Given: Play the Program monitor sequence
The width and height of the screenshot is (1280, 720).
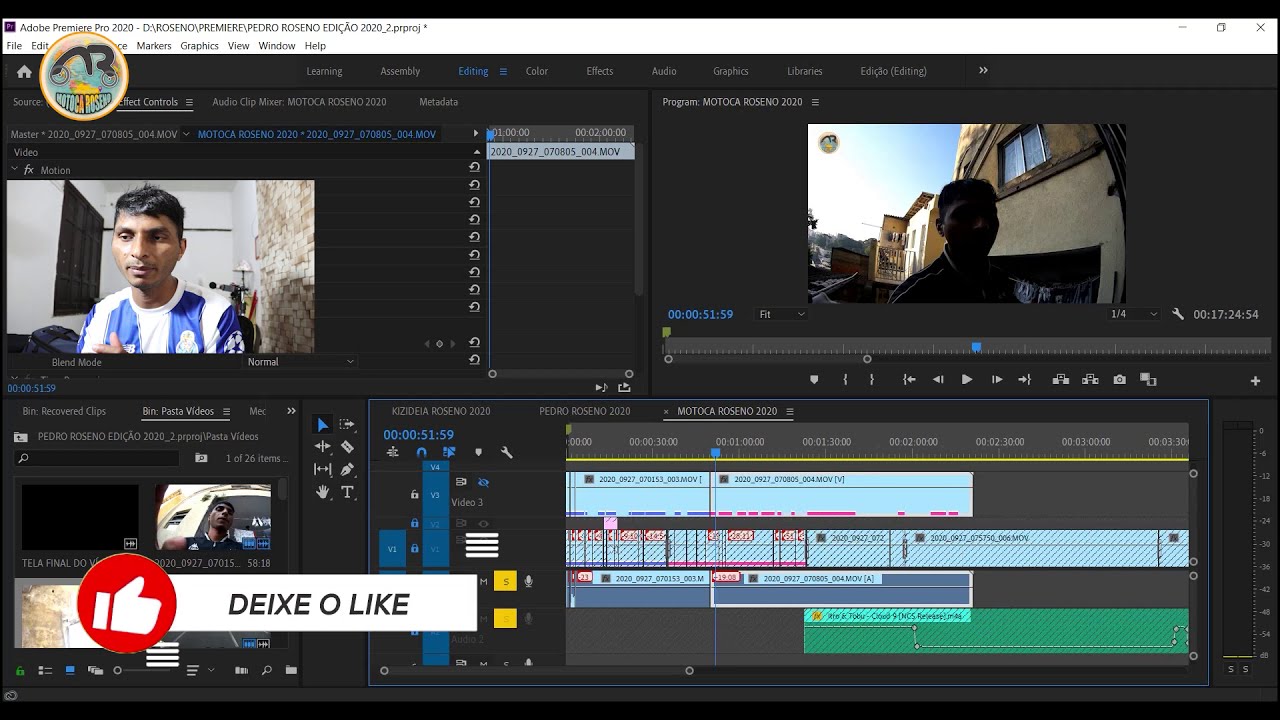Looking at the screenshot, I should pos(967,380).
